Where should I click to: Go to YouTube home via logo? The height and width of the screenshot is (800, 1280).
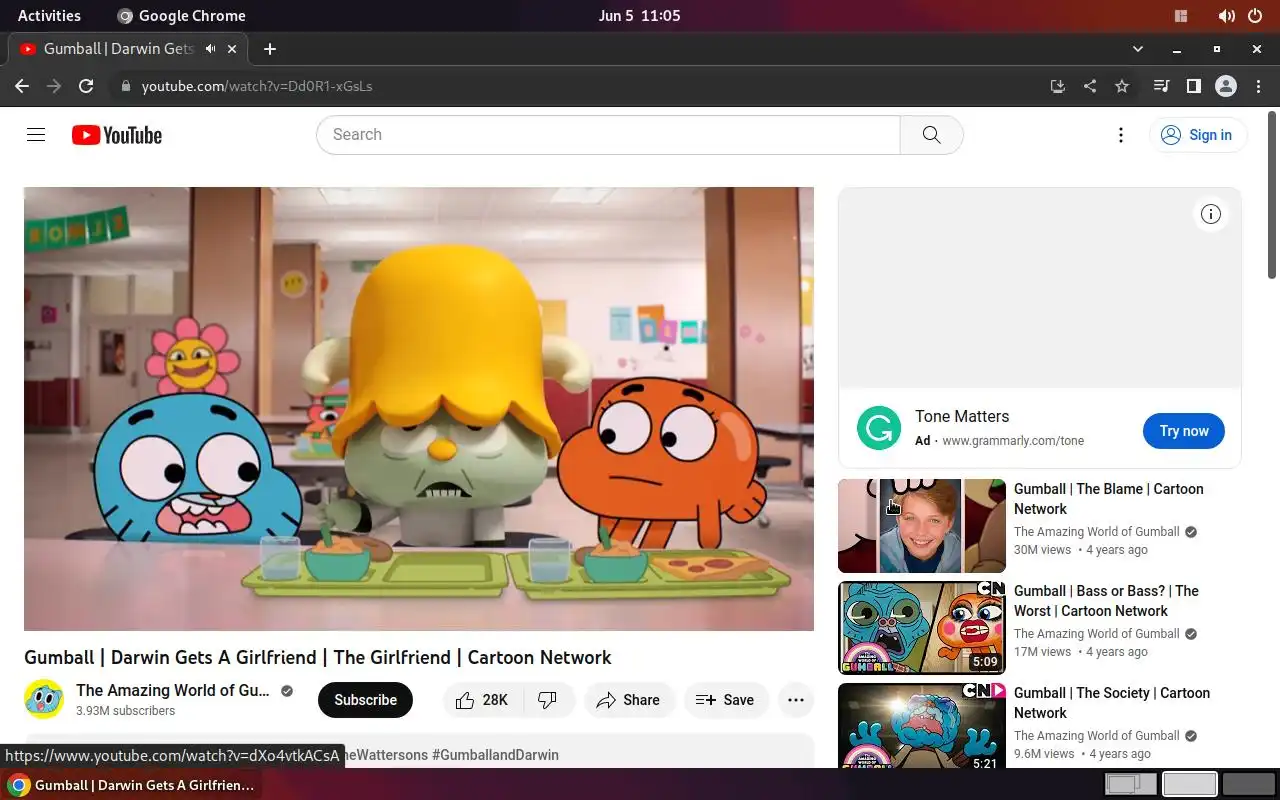pos(117,135)
